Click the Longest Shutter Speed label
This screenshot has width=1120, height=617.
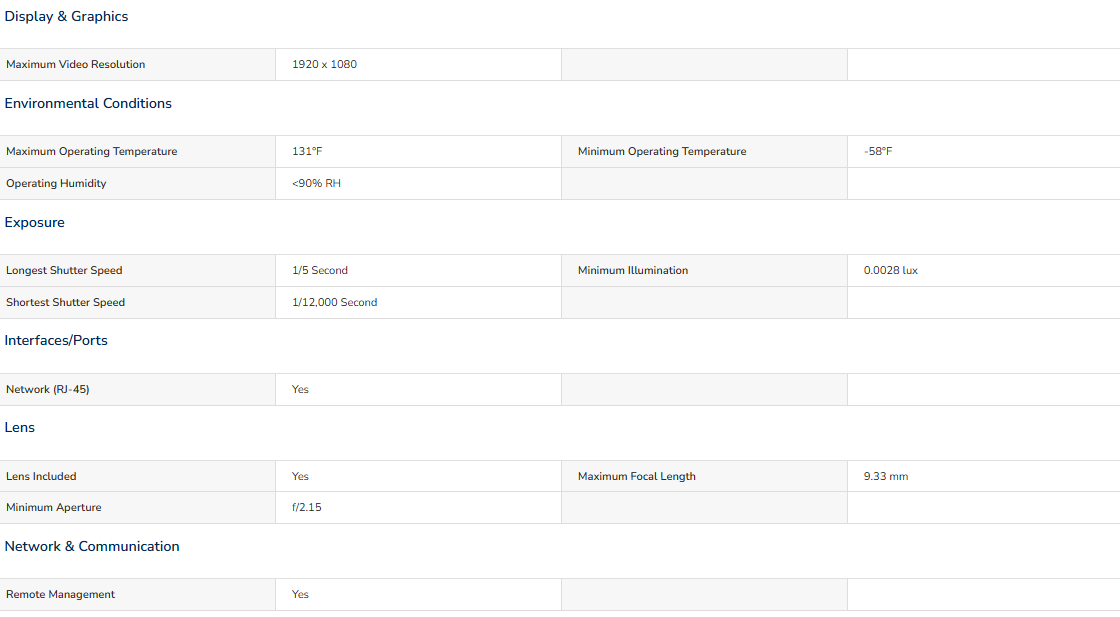tap(64, 271)
